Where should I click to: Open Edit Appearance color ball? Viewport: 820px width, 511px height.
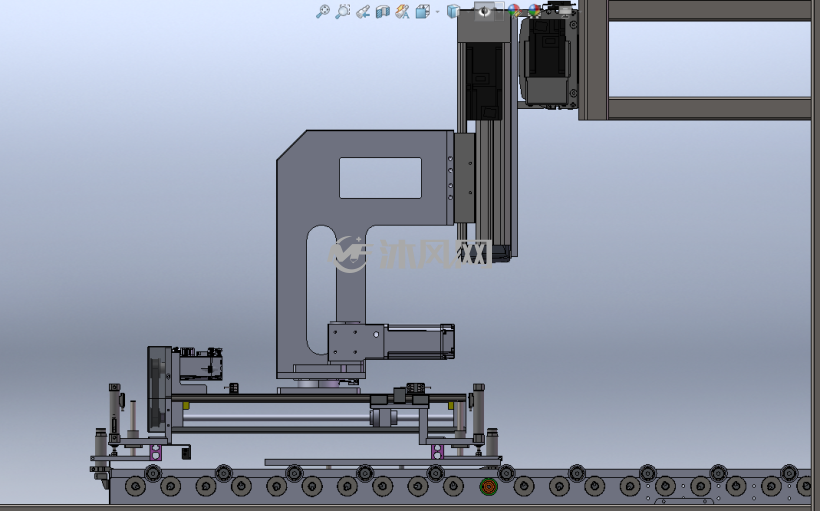tap(514, 10)
